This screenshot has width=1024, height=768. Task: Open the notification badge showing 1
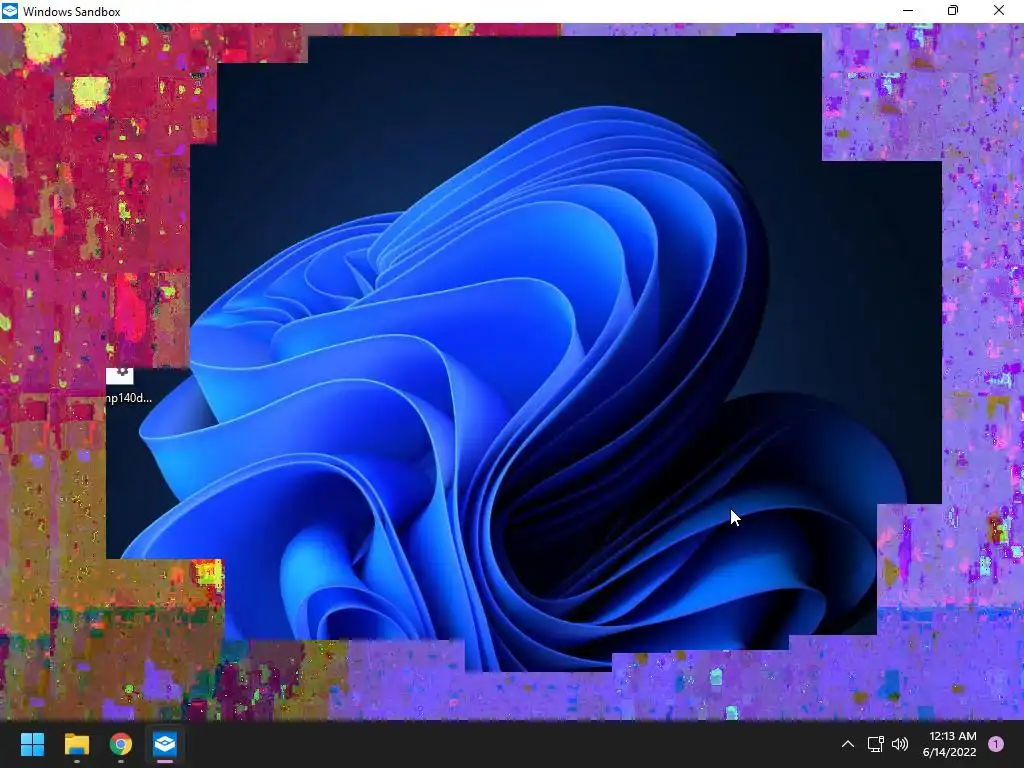[x=996, y=744]
